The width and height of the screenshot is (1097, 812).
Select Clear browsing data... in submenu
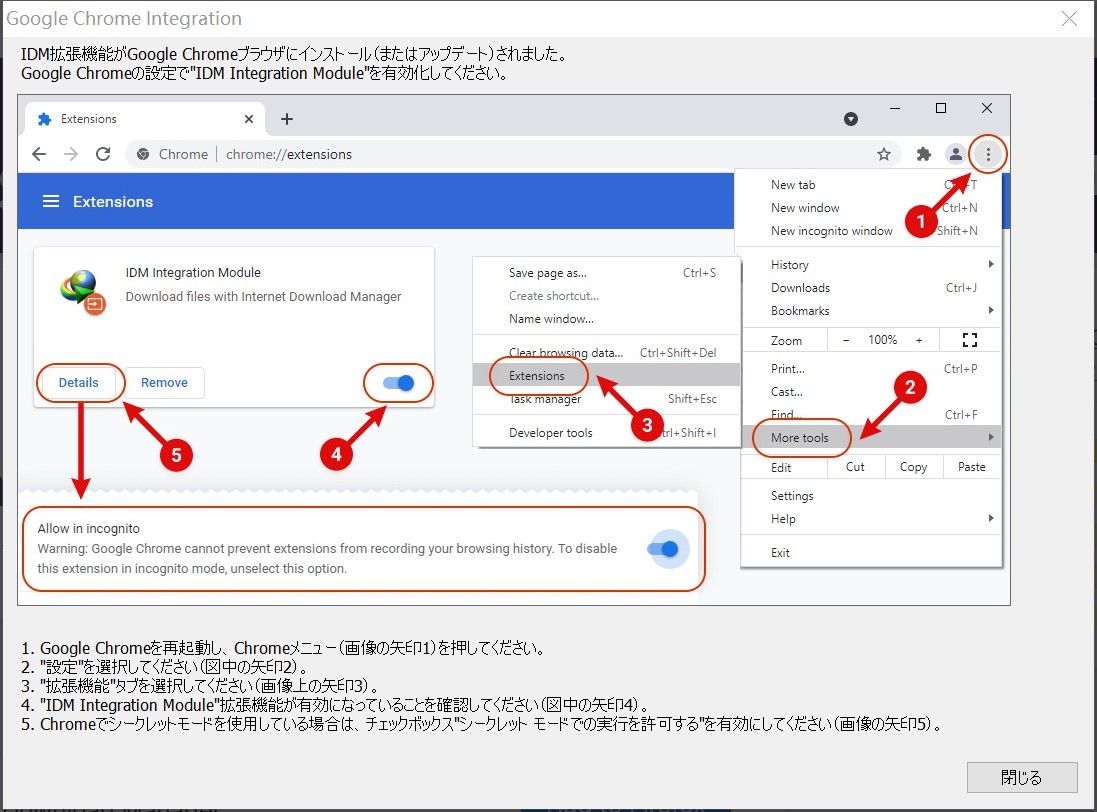[565, 352]
